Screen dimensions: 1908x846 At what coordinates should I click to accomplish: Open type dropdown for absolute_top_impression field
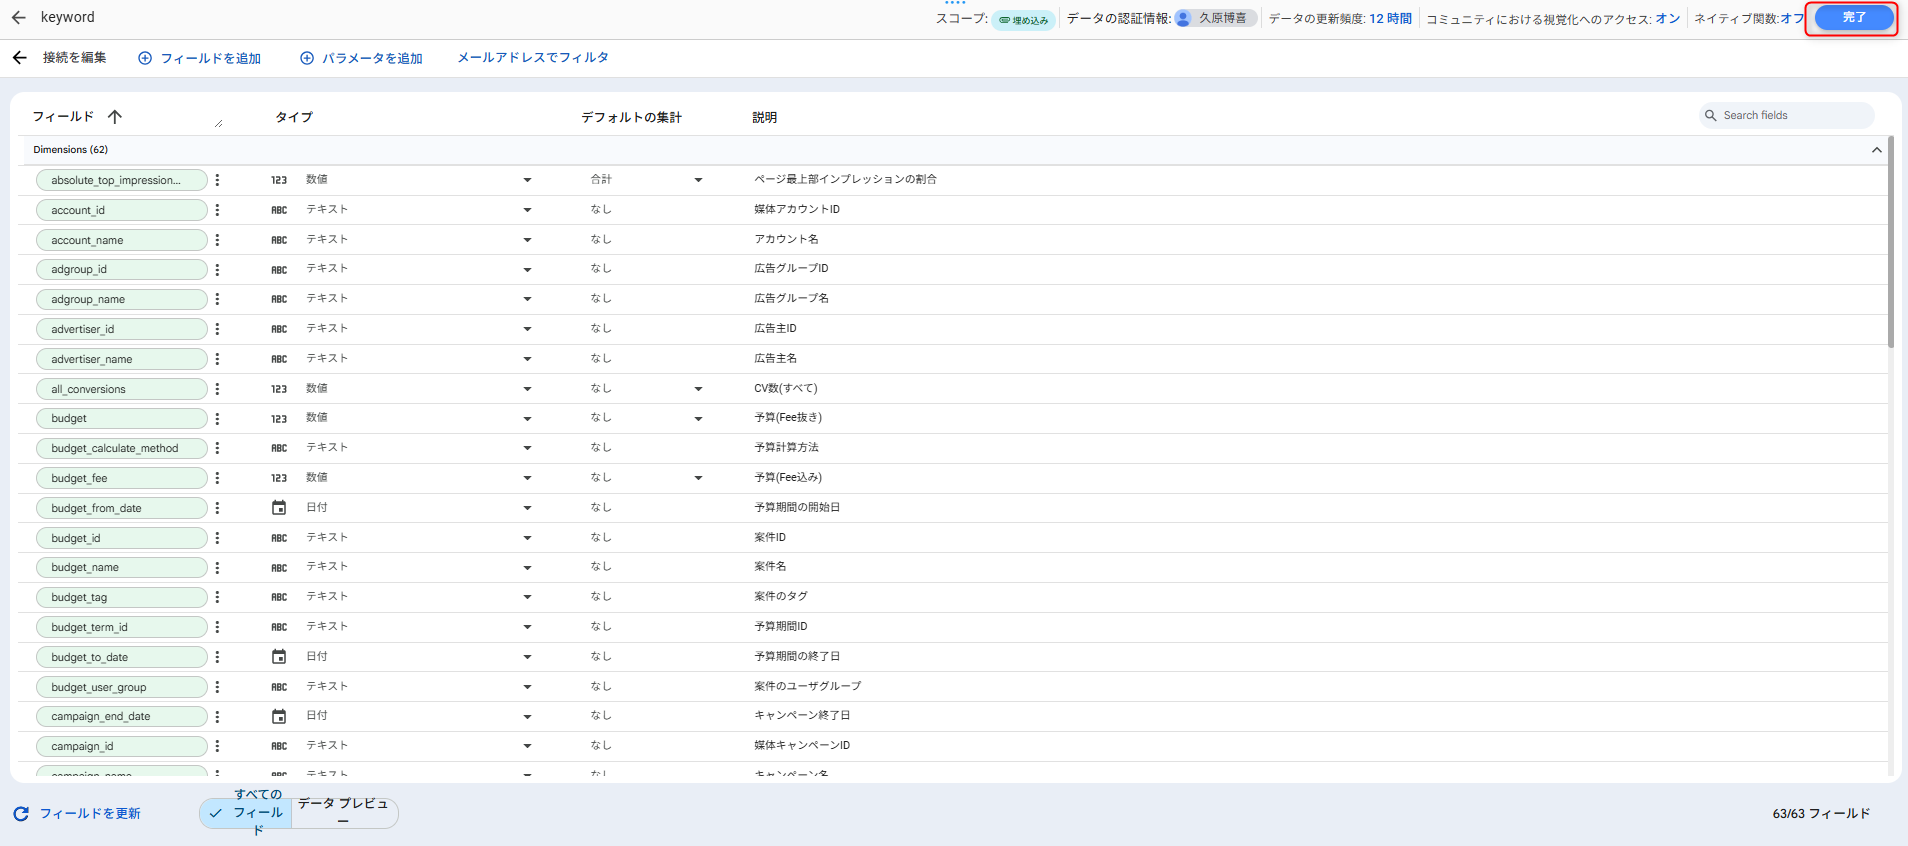[x=527, y=180]
